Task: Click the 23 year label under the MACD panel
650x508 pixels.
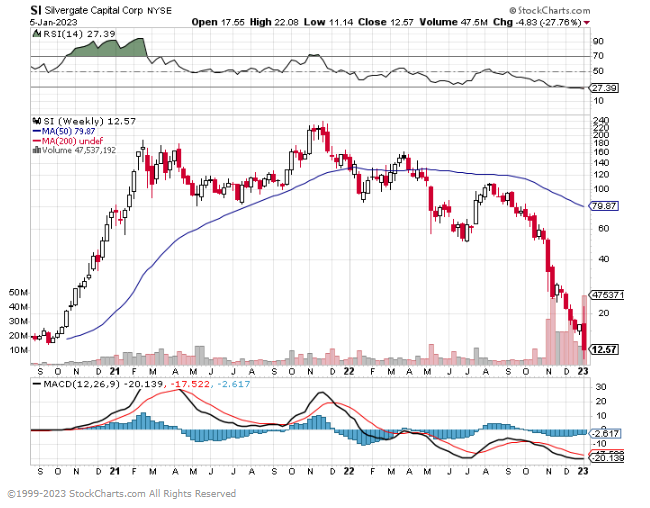Action: click(583, 472)
